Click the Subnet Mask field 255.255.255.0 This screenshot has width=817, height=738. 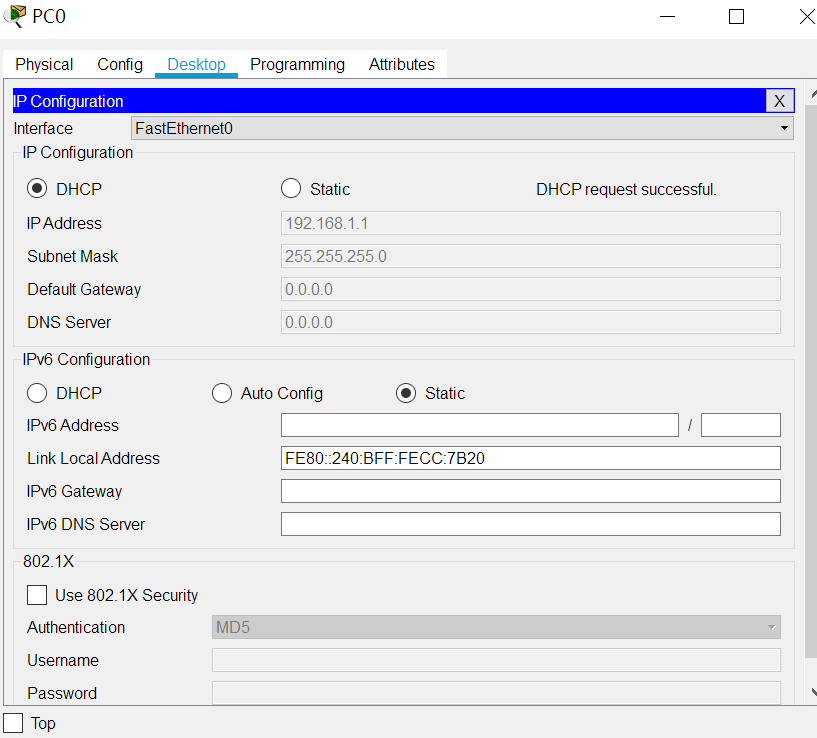click(x=530, y=256)
